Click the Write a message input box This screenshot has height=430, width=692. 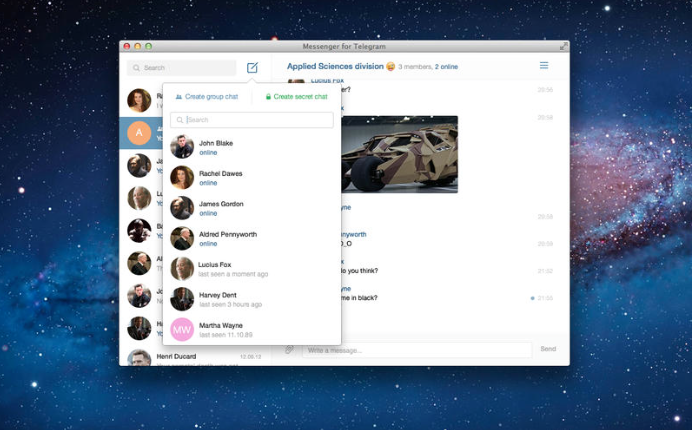pyautogui.click(x=417, y=350)
